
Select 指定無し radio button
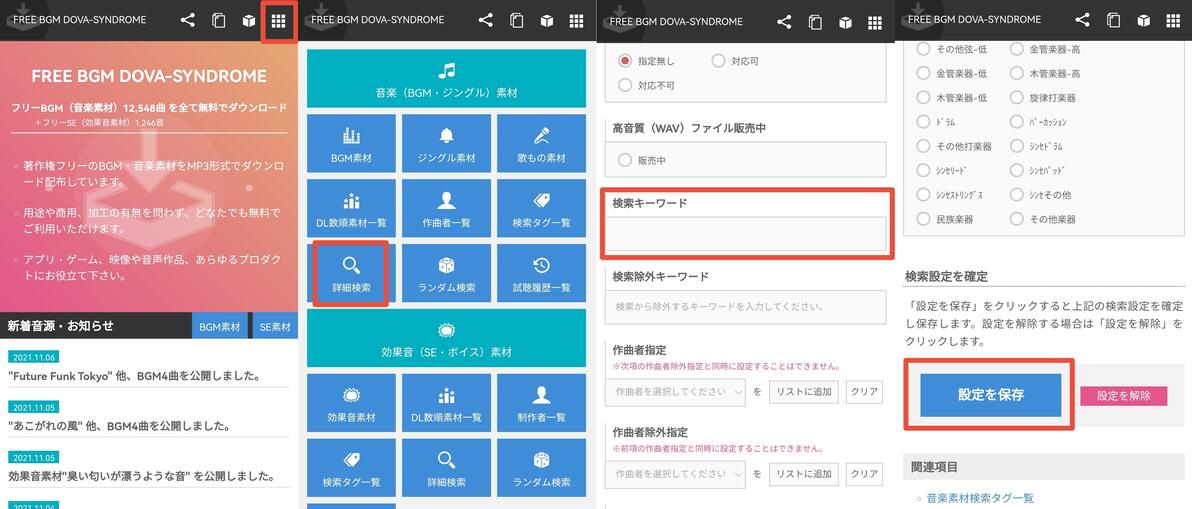(x=626, y=61)
